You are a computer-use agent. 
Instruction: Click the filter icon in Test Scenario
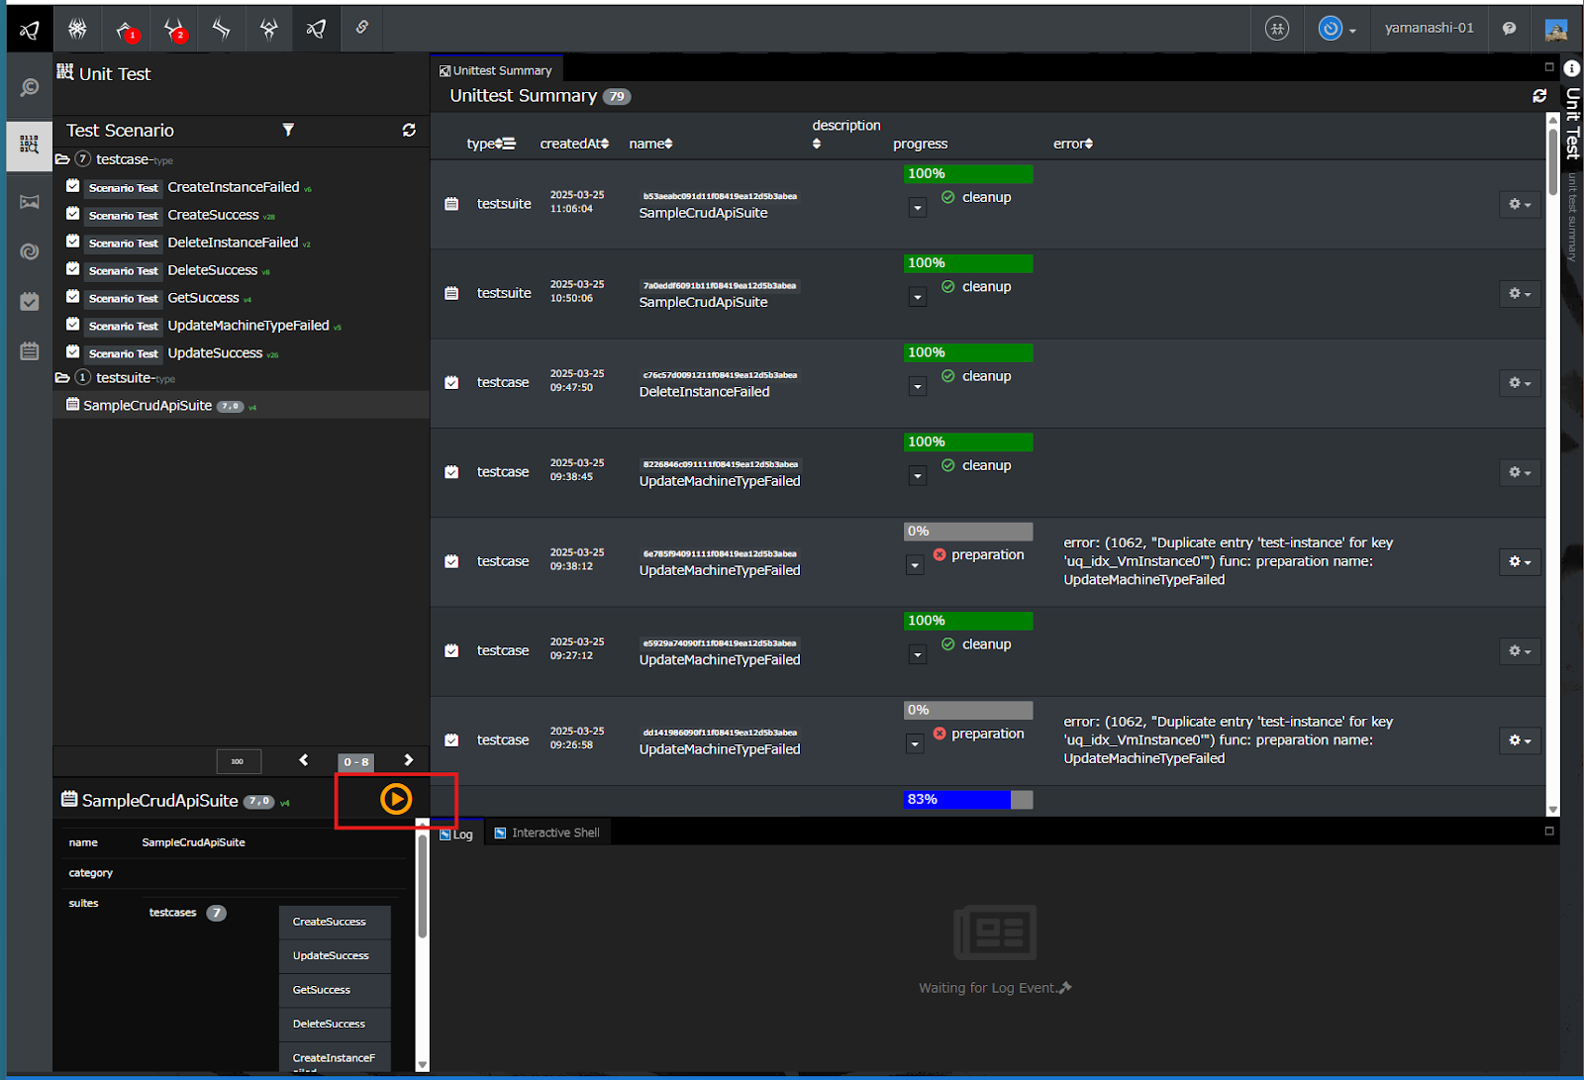point(288,130)
